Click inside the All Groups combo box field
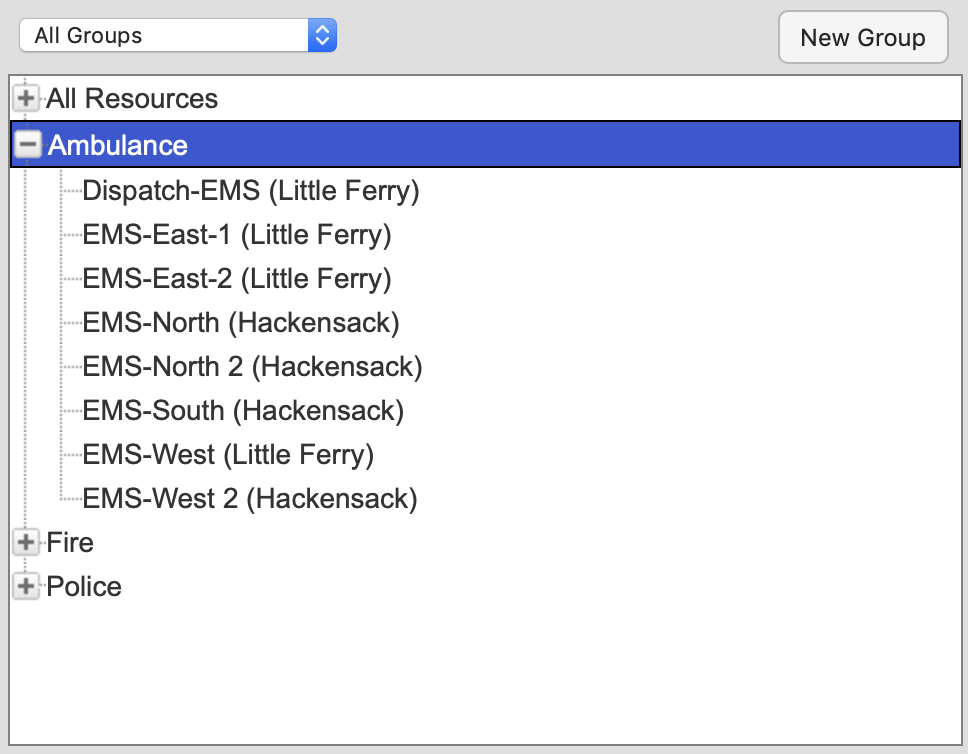Image resolution: width=968 pixels, height=754 pixels. [x=160, y=35]
